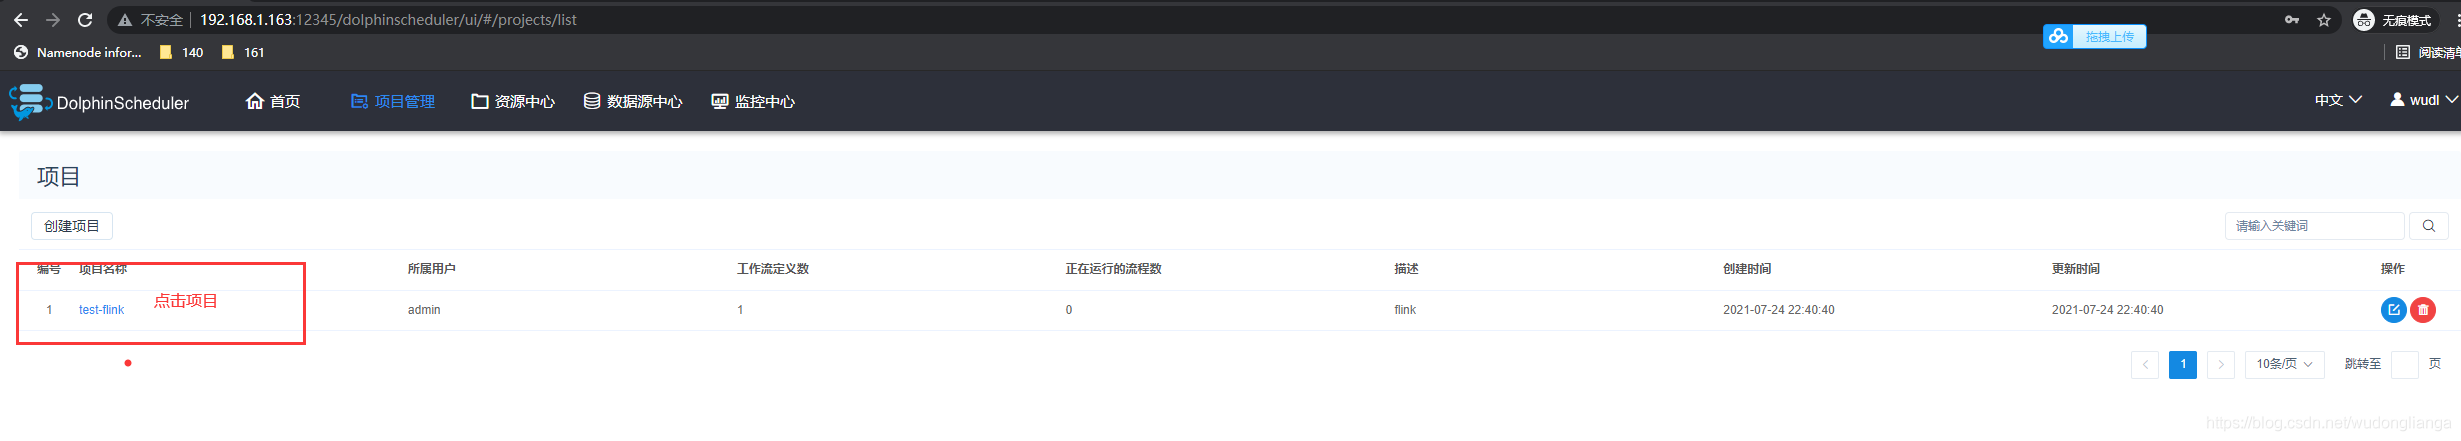Screen dimensions: 2461x441
Task: Open 数据源中心 datasource center
Action: (x=633, y=102)
